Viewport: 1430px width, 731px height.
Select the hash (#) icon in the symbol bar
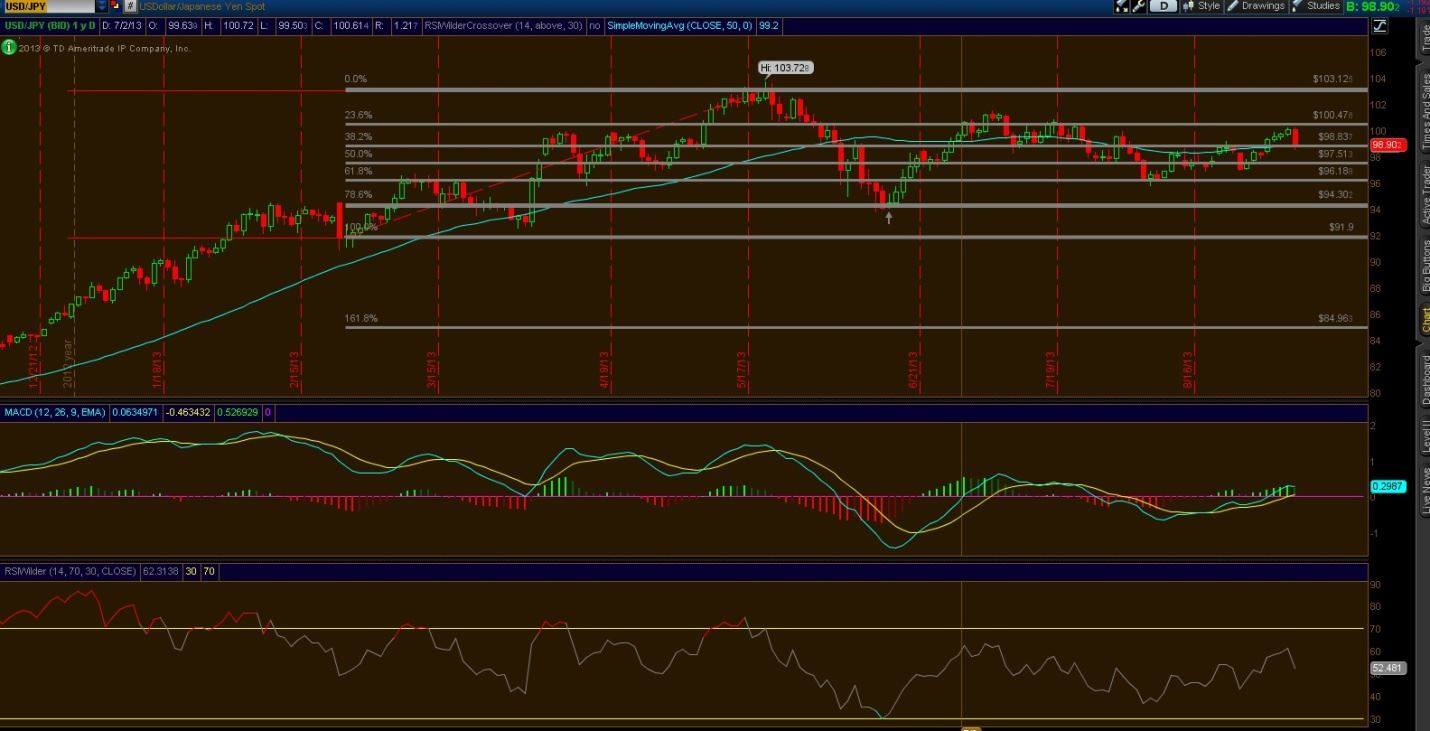pos(131,6)
